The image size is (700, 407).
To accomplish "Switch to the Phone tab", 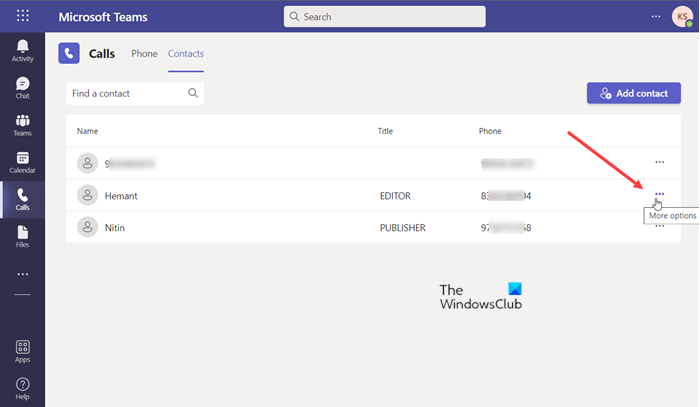I will pos(144,54).
